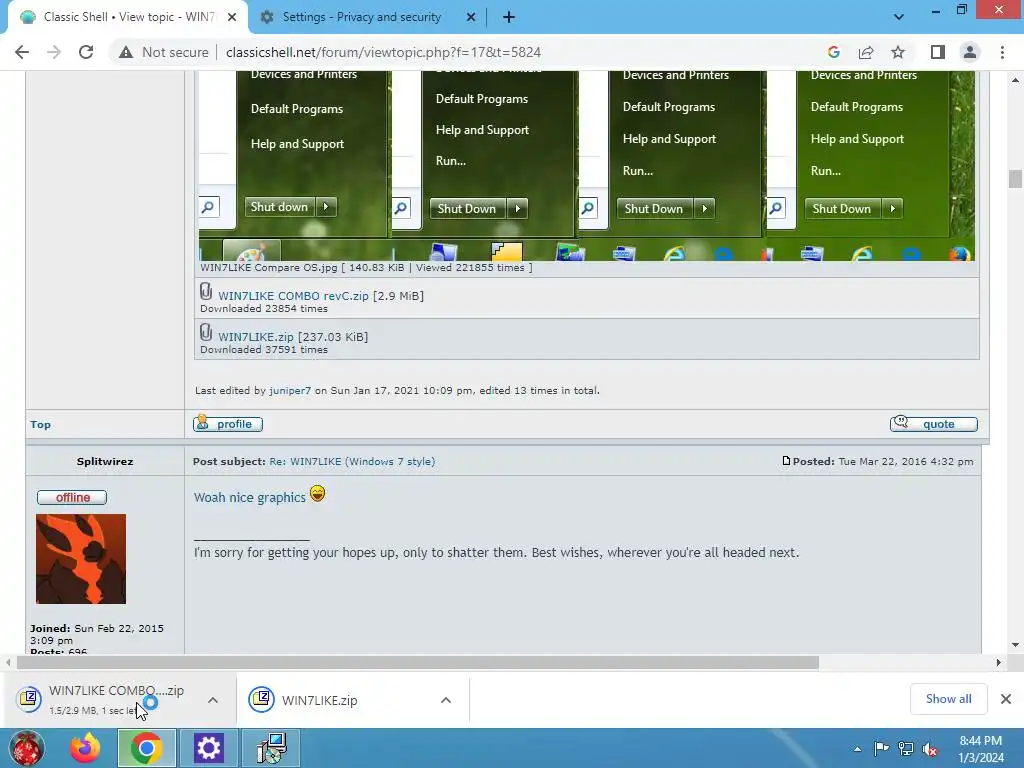Click the browser forward arrow
Image resolution: width=1024 pixels, height=768 pixels.
tap(54, 52)
